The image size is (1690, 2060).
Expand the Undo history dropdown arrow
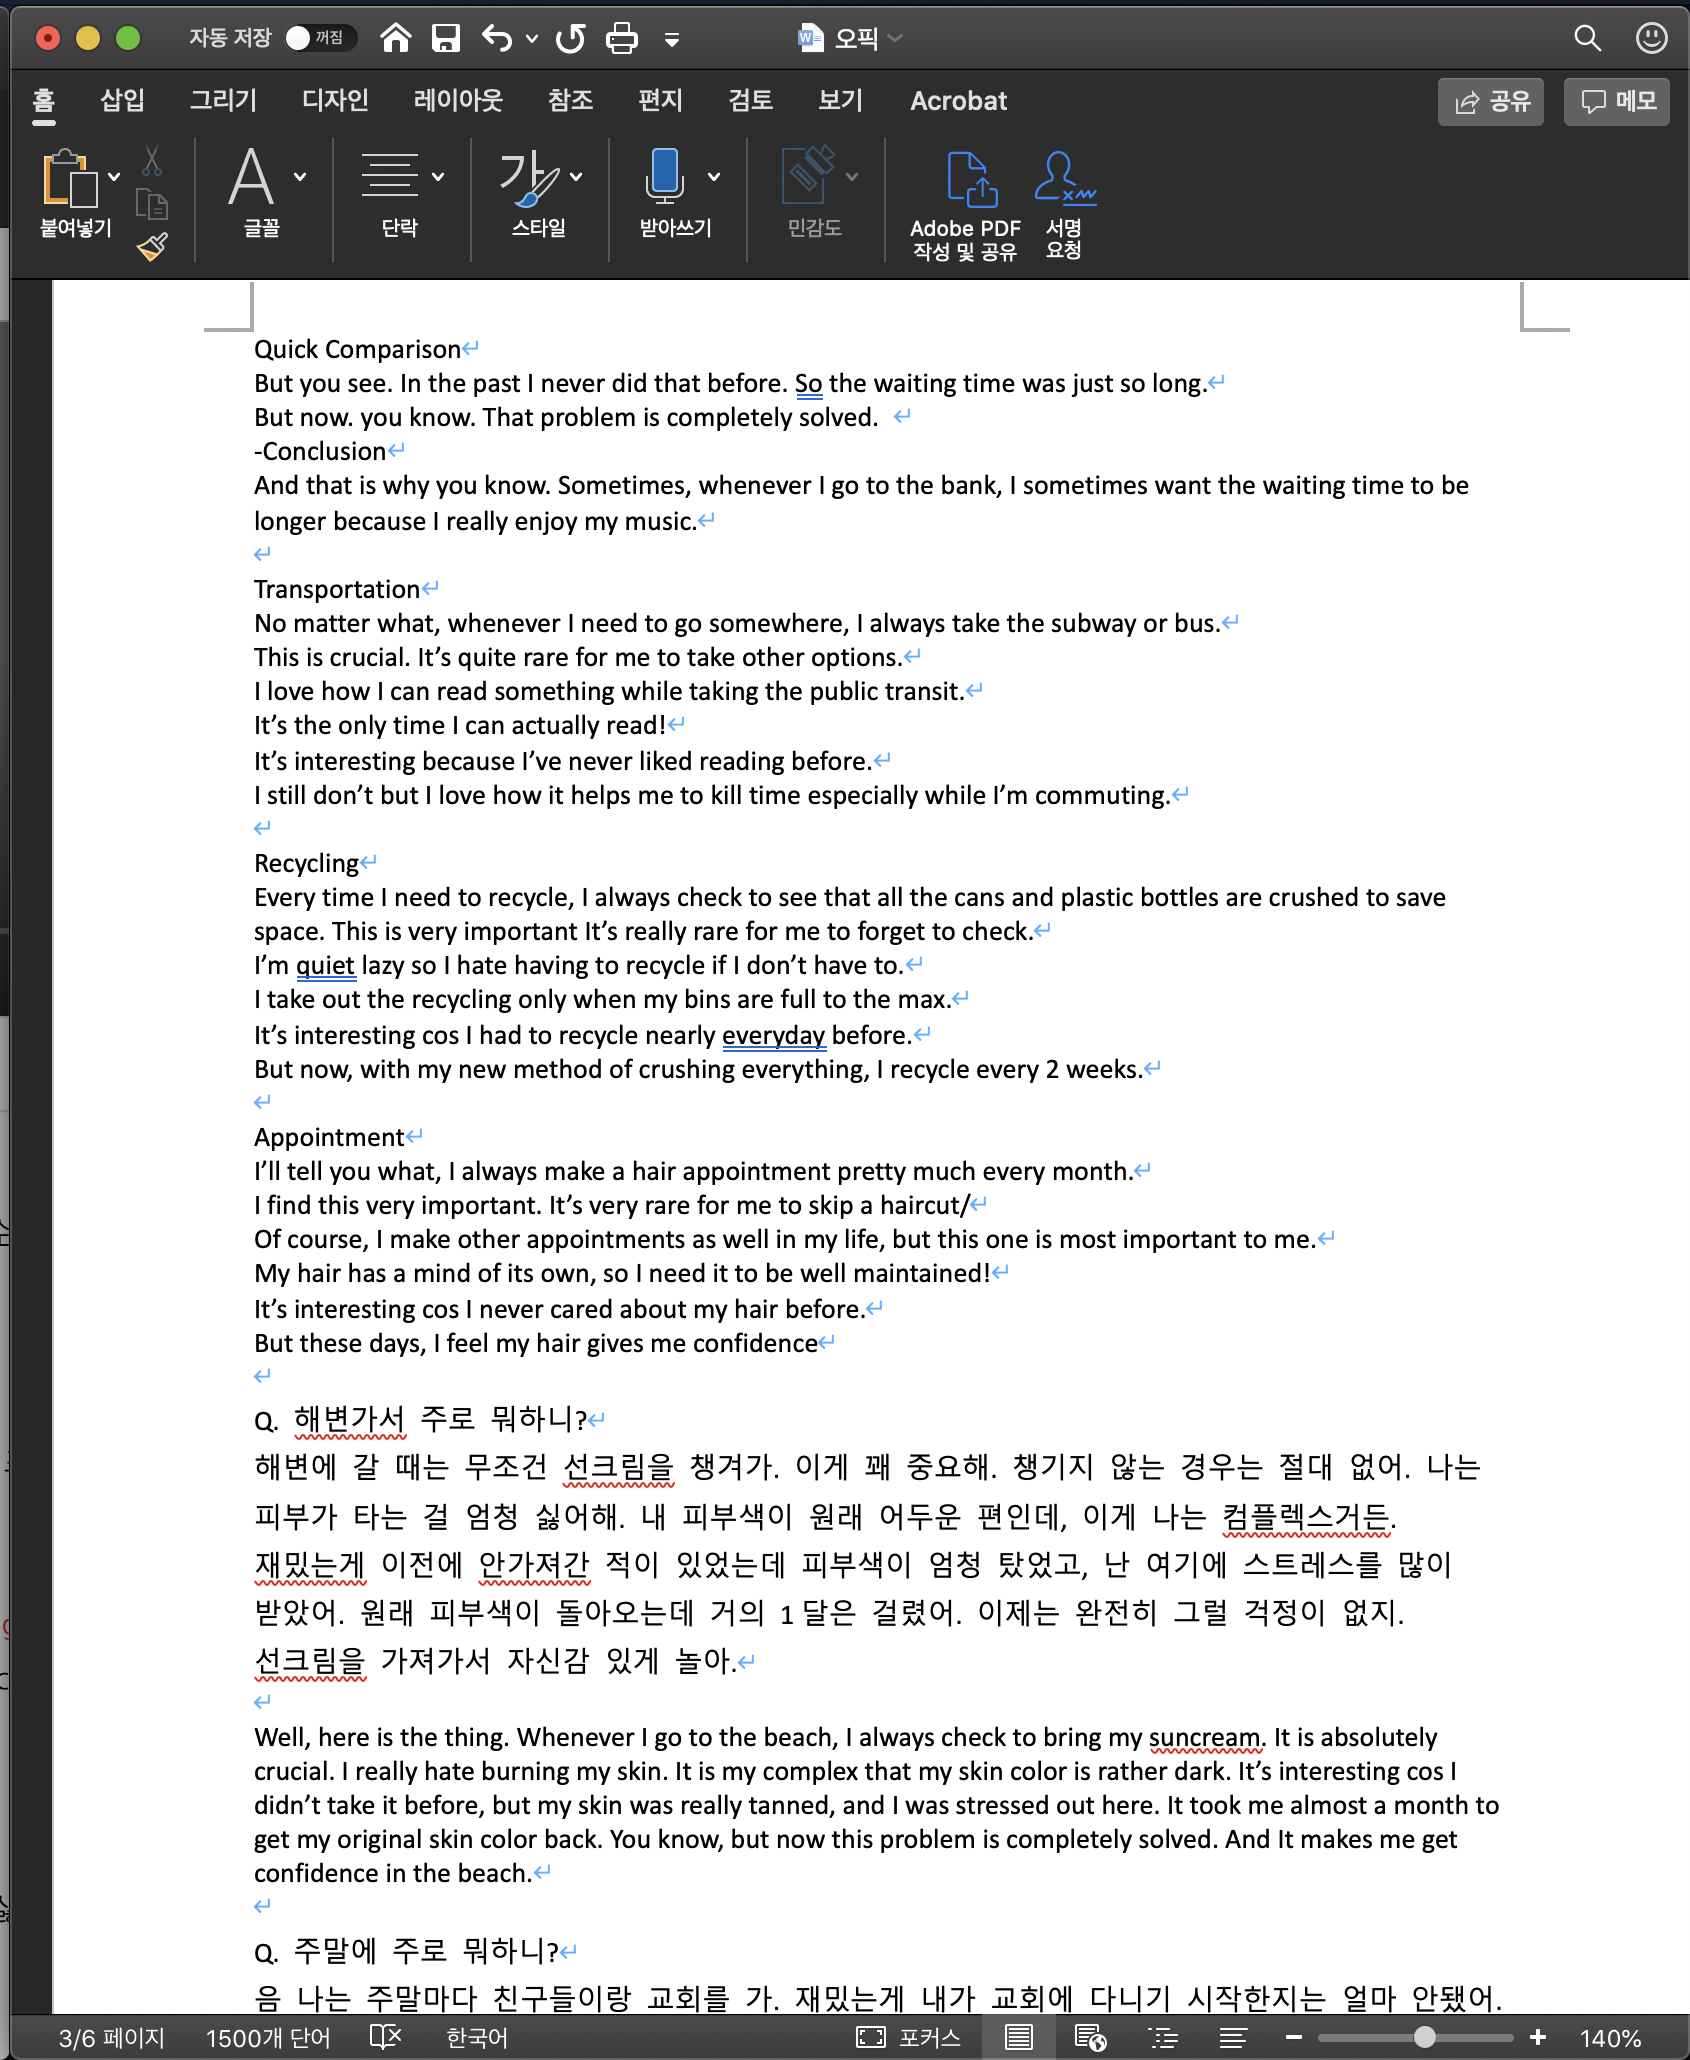point(531,39)
